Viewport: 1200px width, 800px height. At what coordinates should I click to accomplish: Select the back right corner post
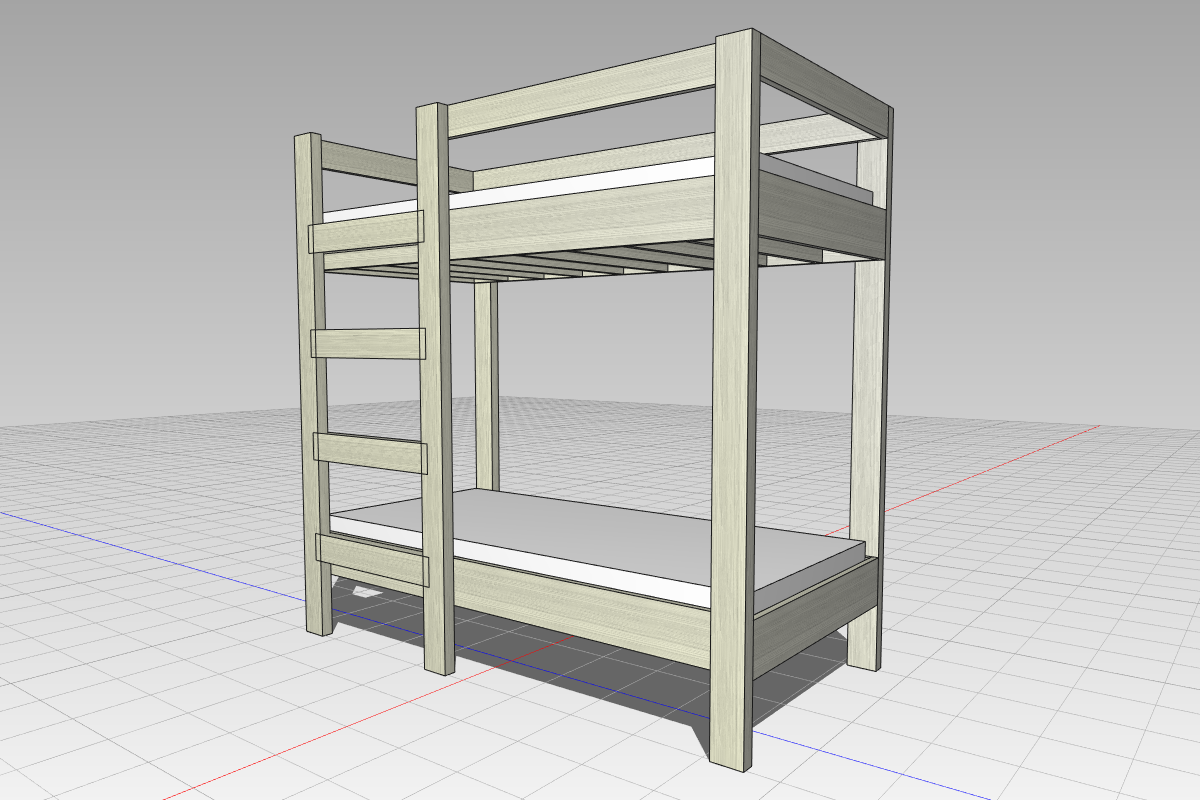pyautogui.click(x=869, y=400)
